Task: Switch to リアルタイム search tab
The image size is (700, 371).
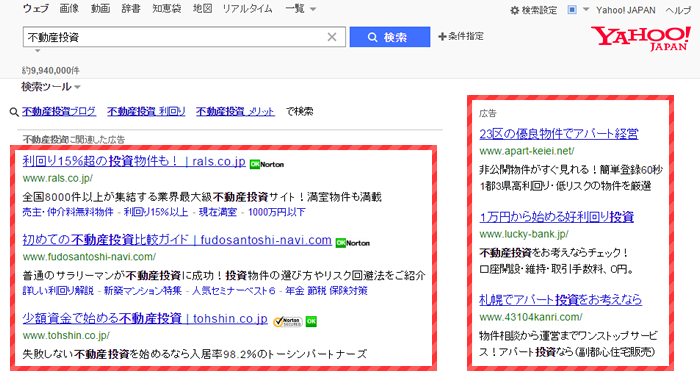Action: 247,8
